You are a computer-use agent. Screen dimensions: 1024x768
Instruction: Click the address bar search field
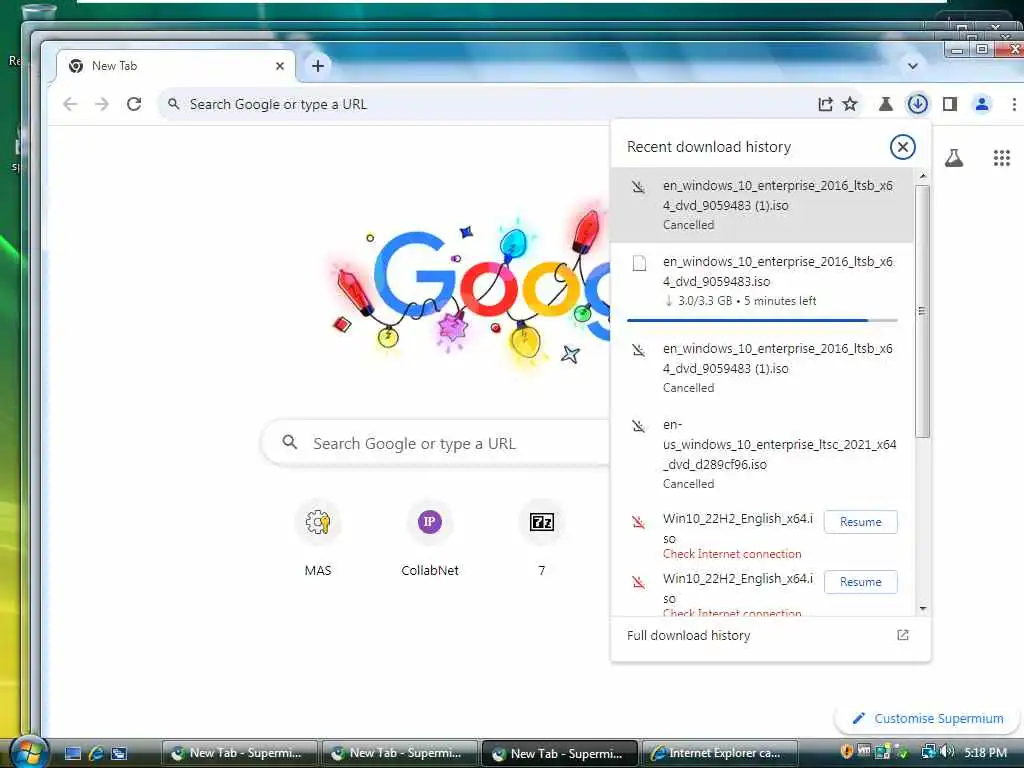click(483, 104)
